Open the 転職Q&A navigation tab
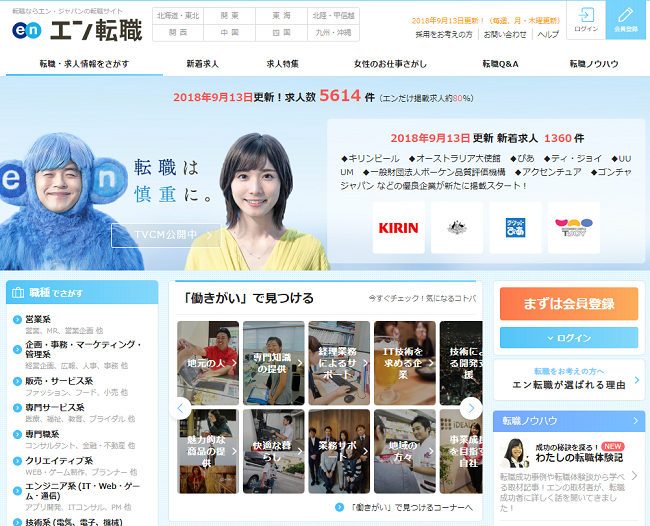650x526 pixels. pyautogui.click(x=500, y=64)
